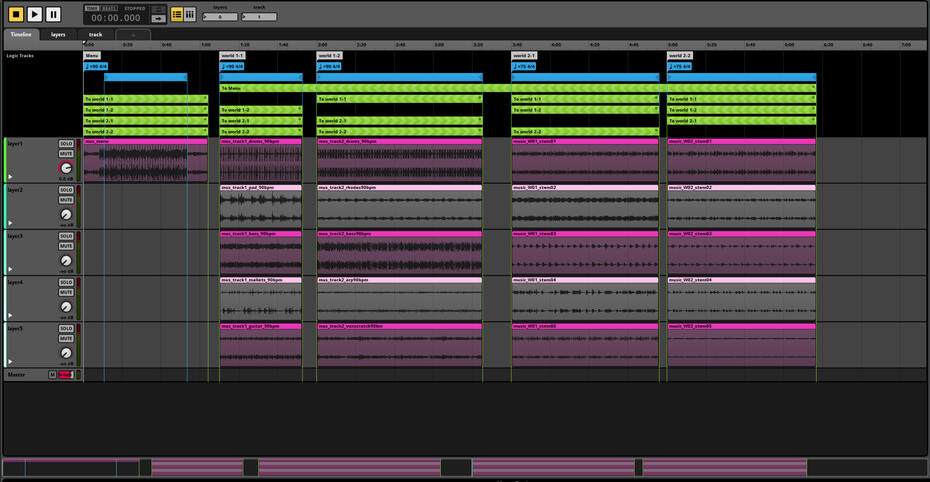Select the world 1-1 timeline marker

[232, 55]
